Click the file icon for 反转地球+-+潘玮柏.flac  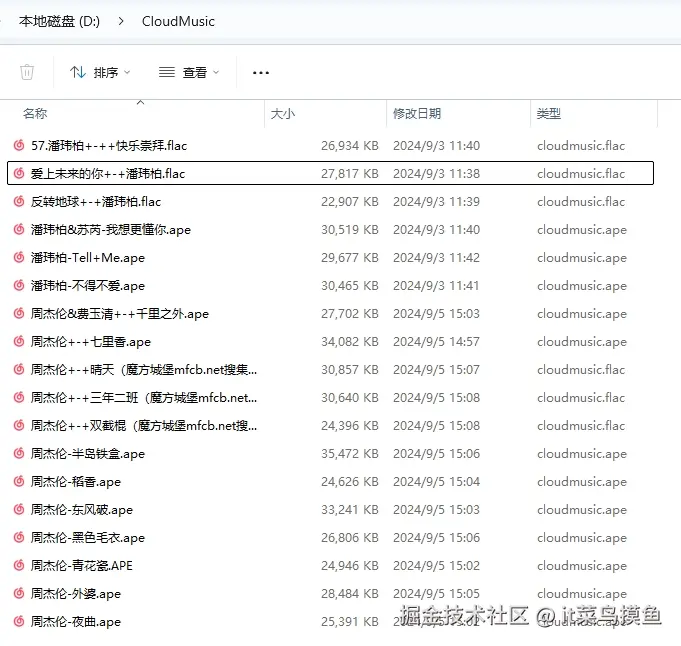coord(19,201)
